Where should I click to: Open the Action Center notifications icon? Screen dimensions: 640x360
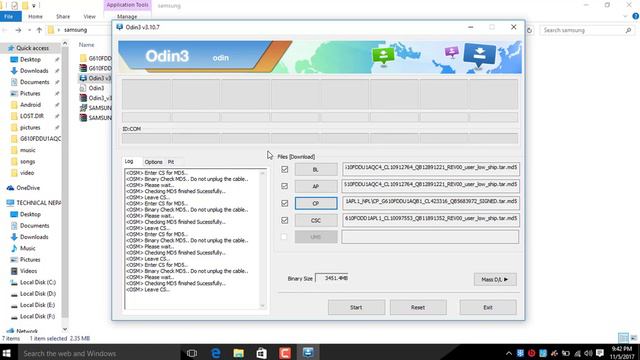coord(600,353)
